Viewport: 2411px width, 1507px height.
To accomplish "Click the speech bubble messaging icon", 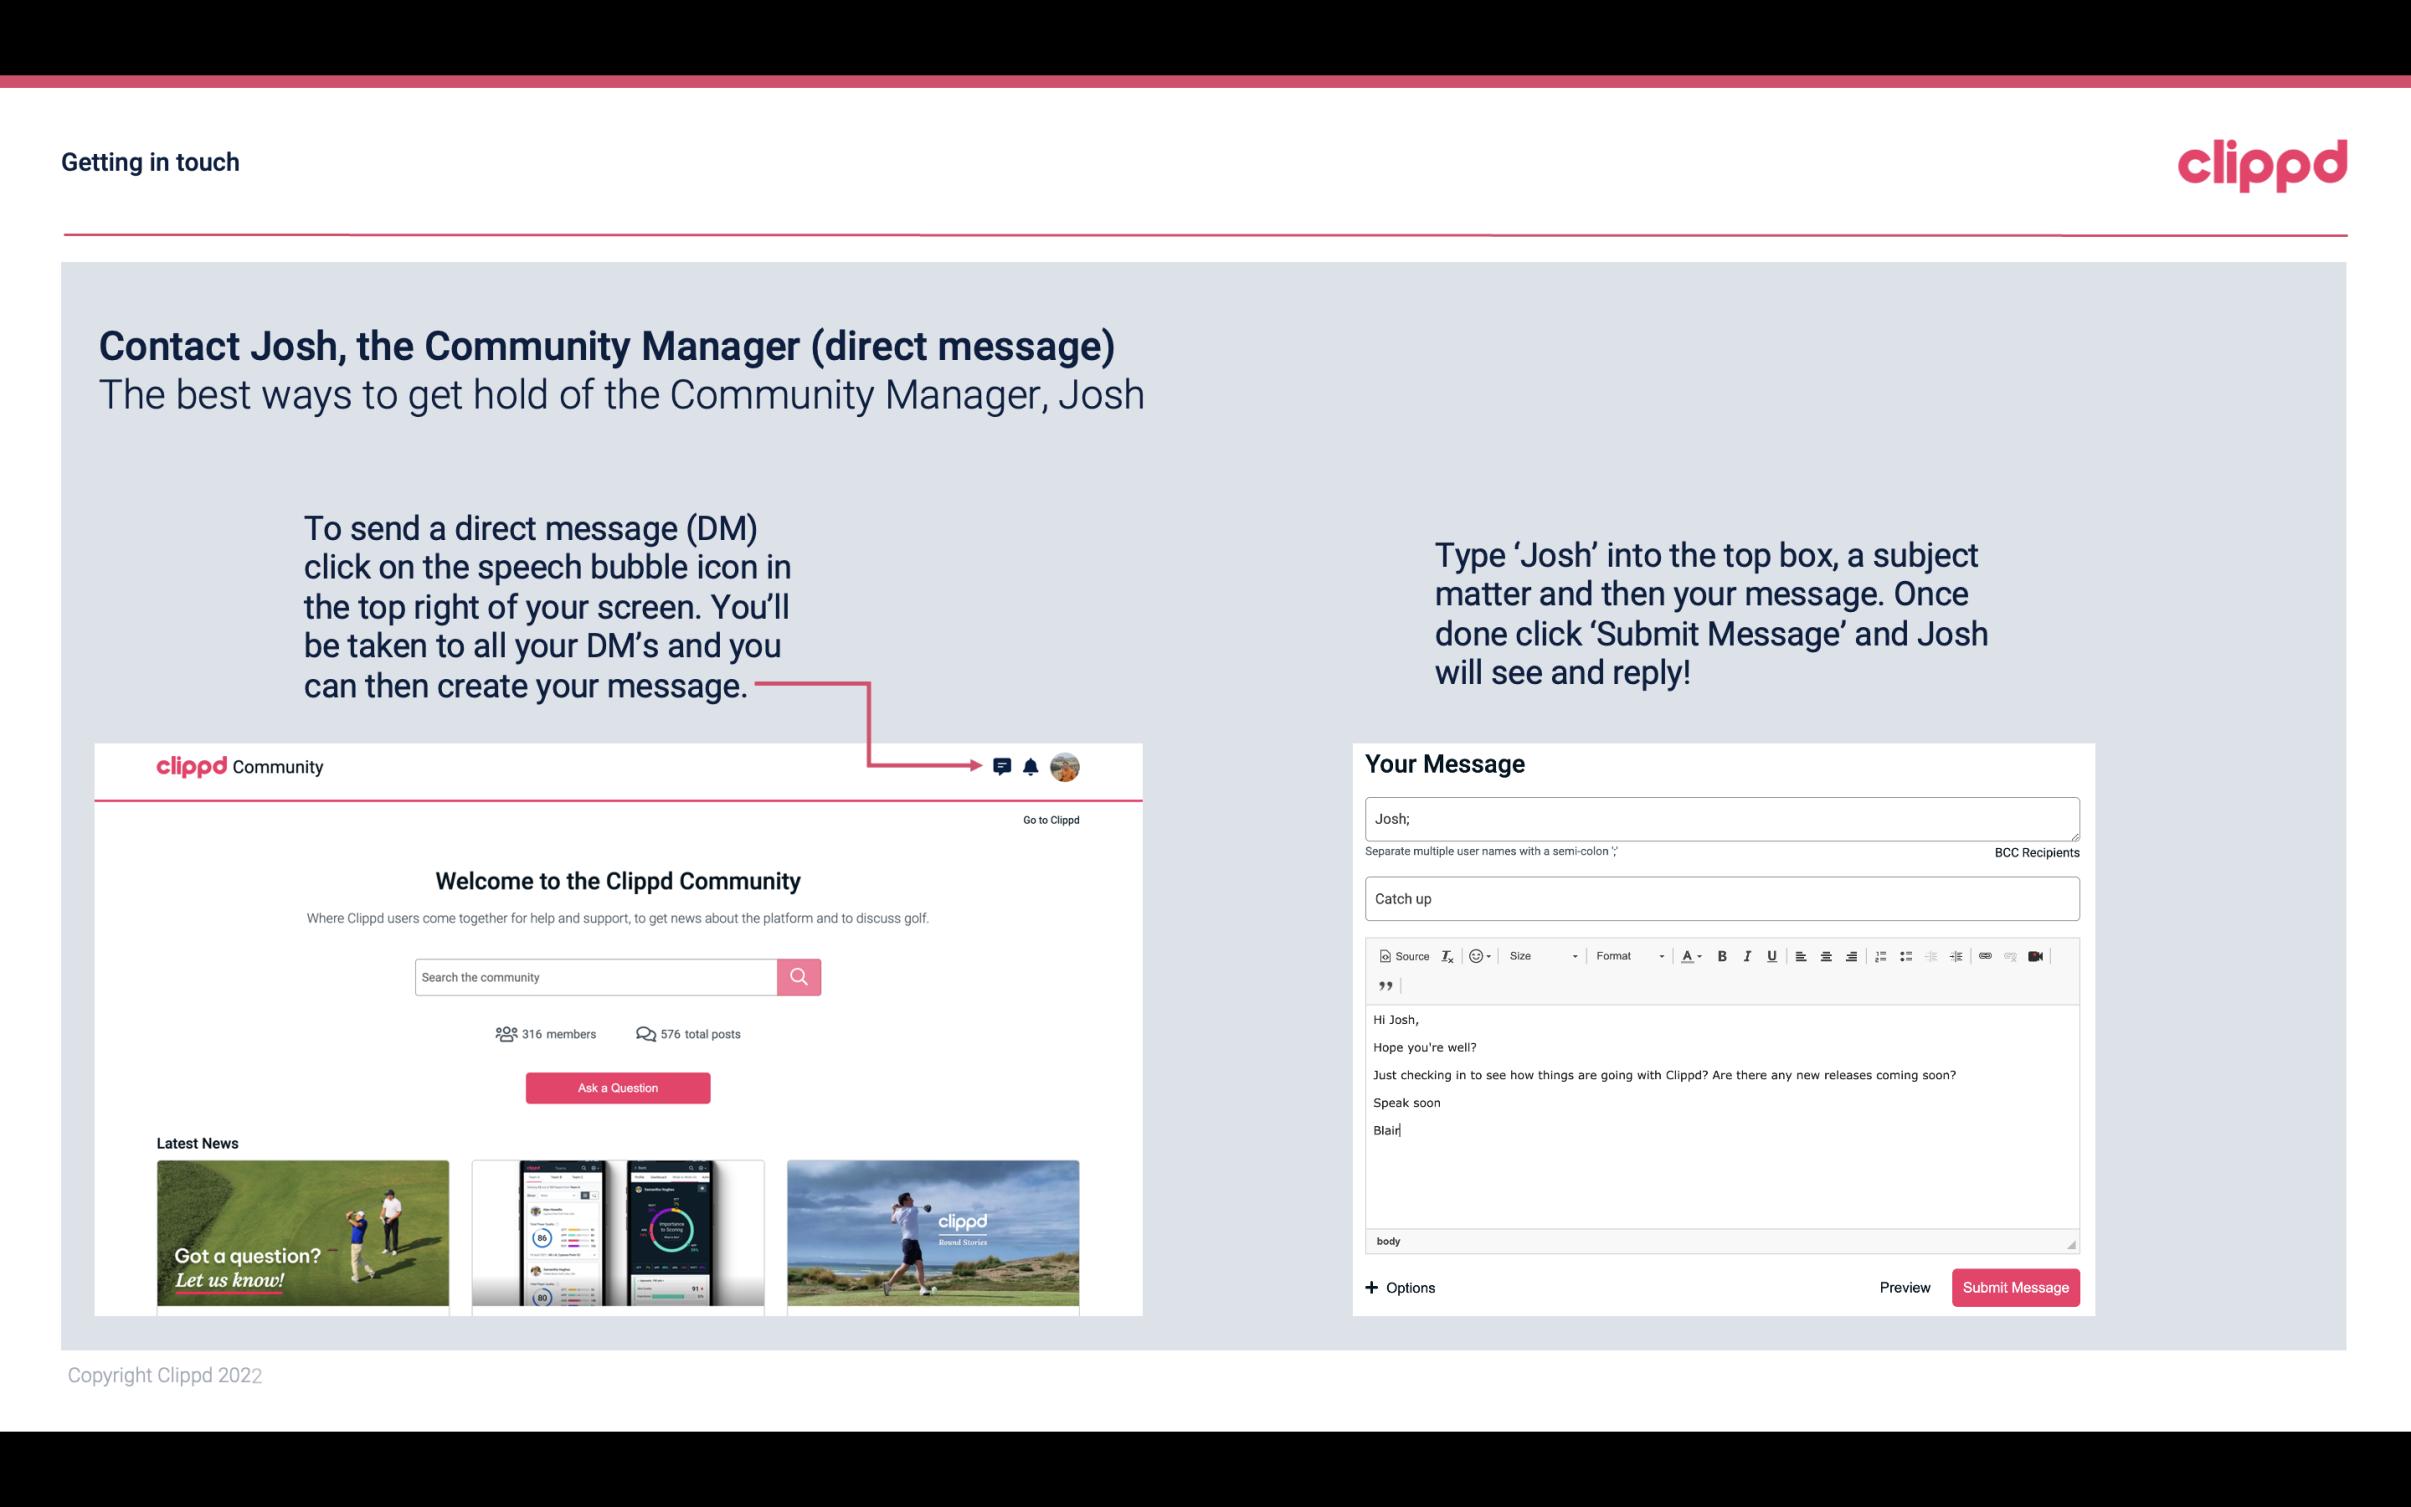I will 1003,767.
